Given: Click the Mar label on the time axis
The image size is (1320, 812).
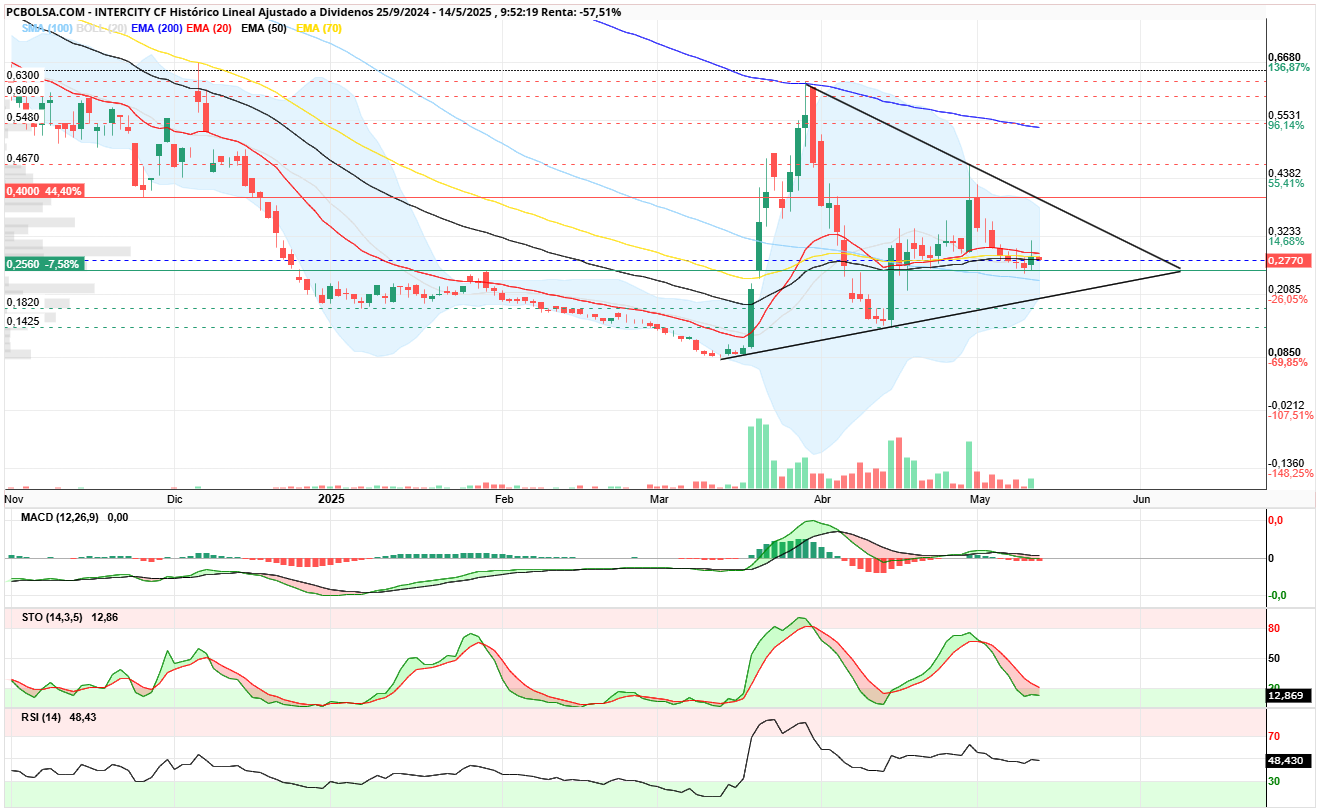Looking at the screenshot, I should tap(658, 498).
